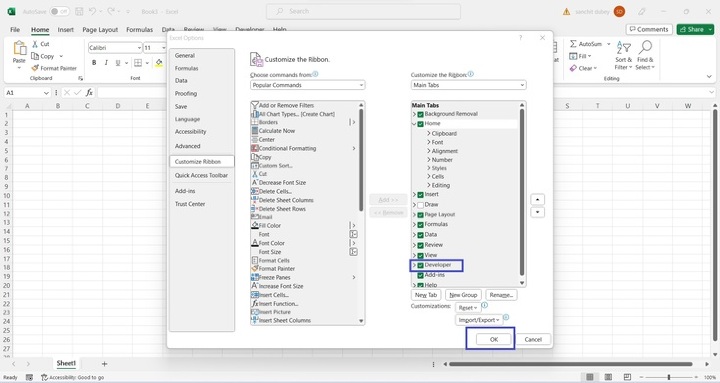720x383 pixels.
Task: Open Find & Select magnifier
Action: pos(645,47)
